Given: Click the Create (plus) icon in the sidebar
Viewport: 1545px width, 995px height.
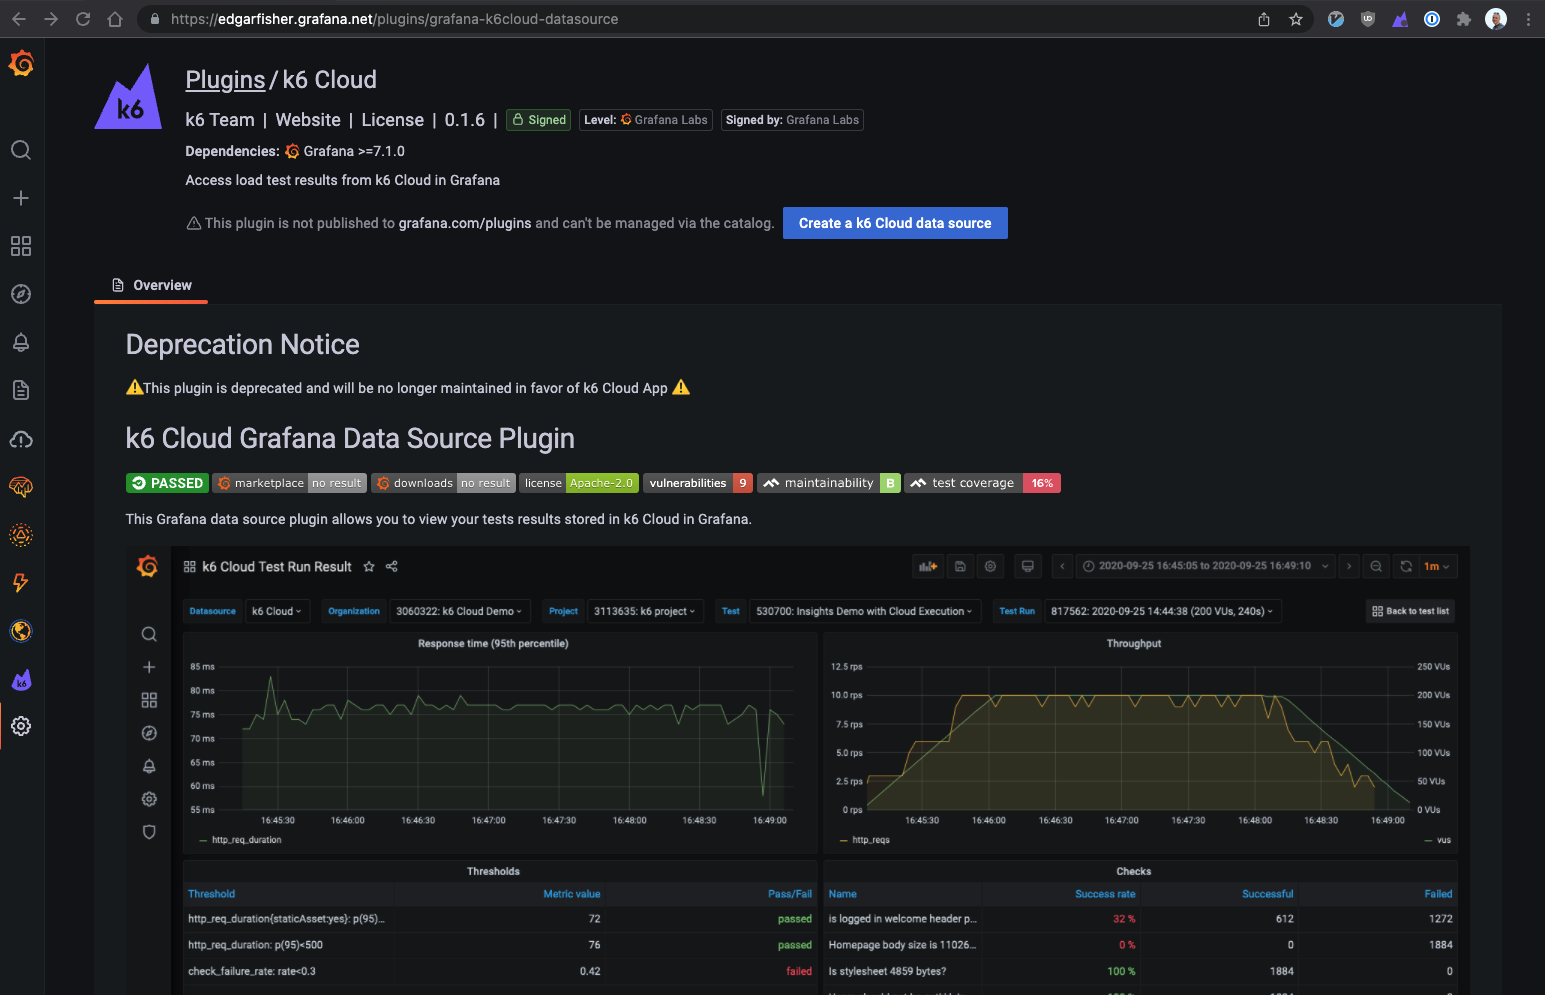Looking at the screenshot, I should 21,198.
